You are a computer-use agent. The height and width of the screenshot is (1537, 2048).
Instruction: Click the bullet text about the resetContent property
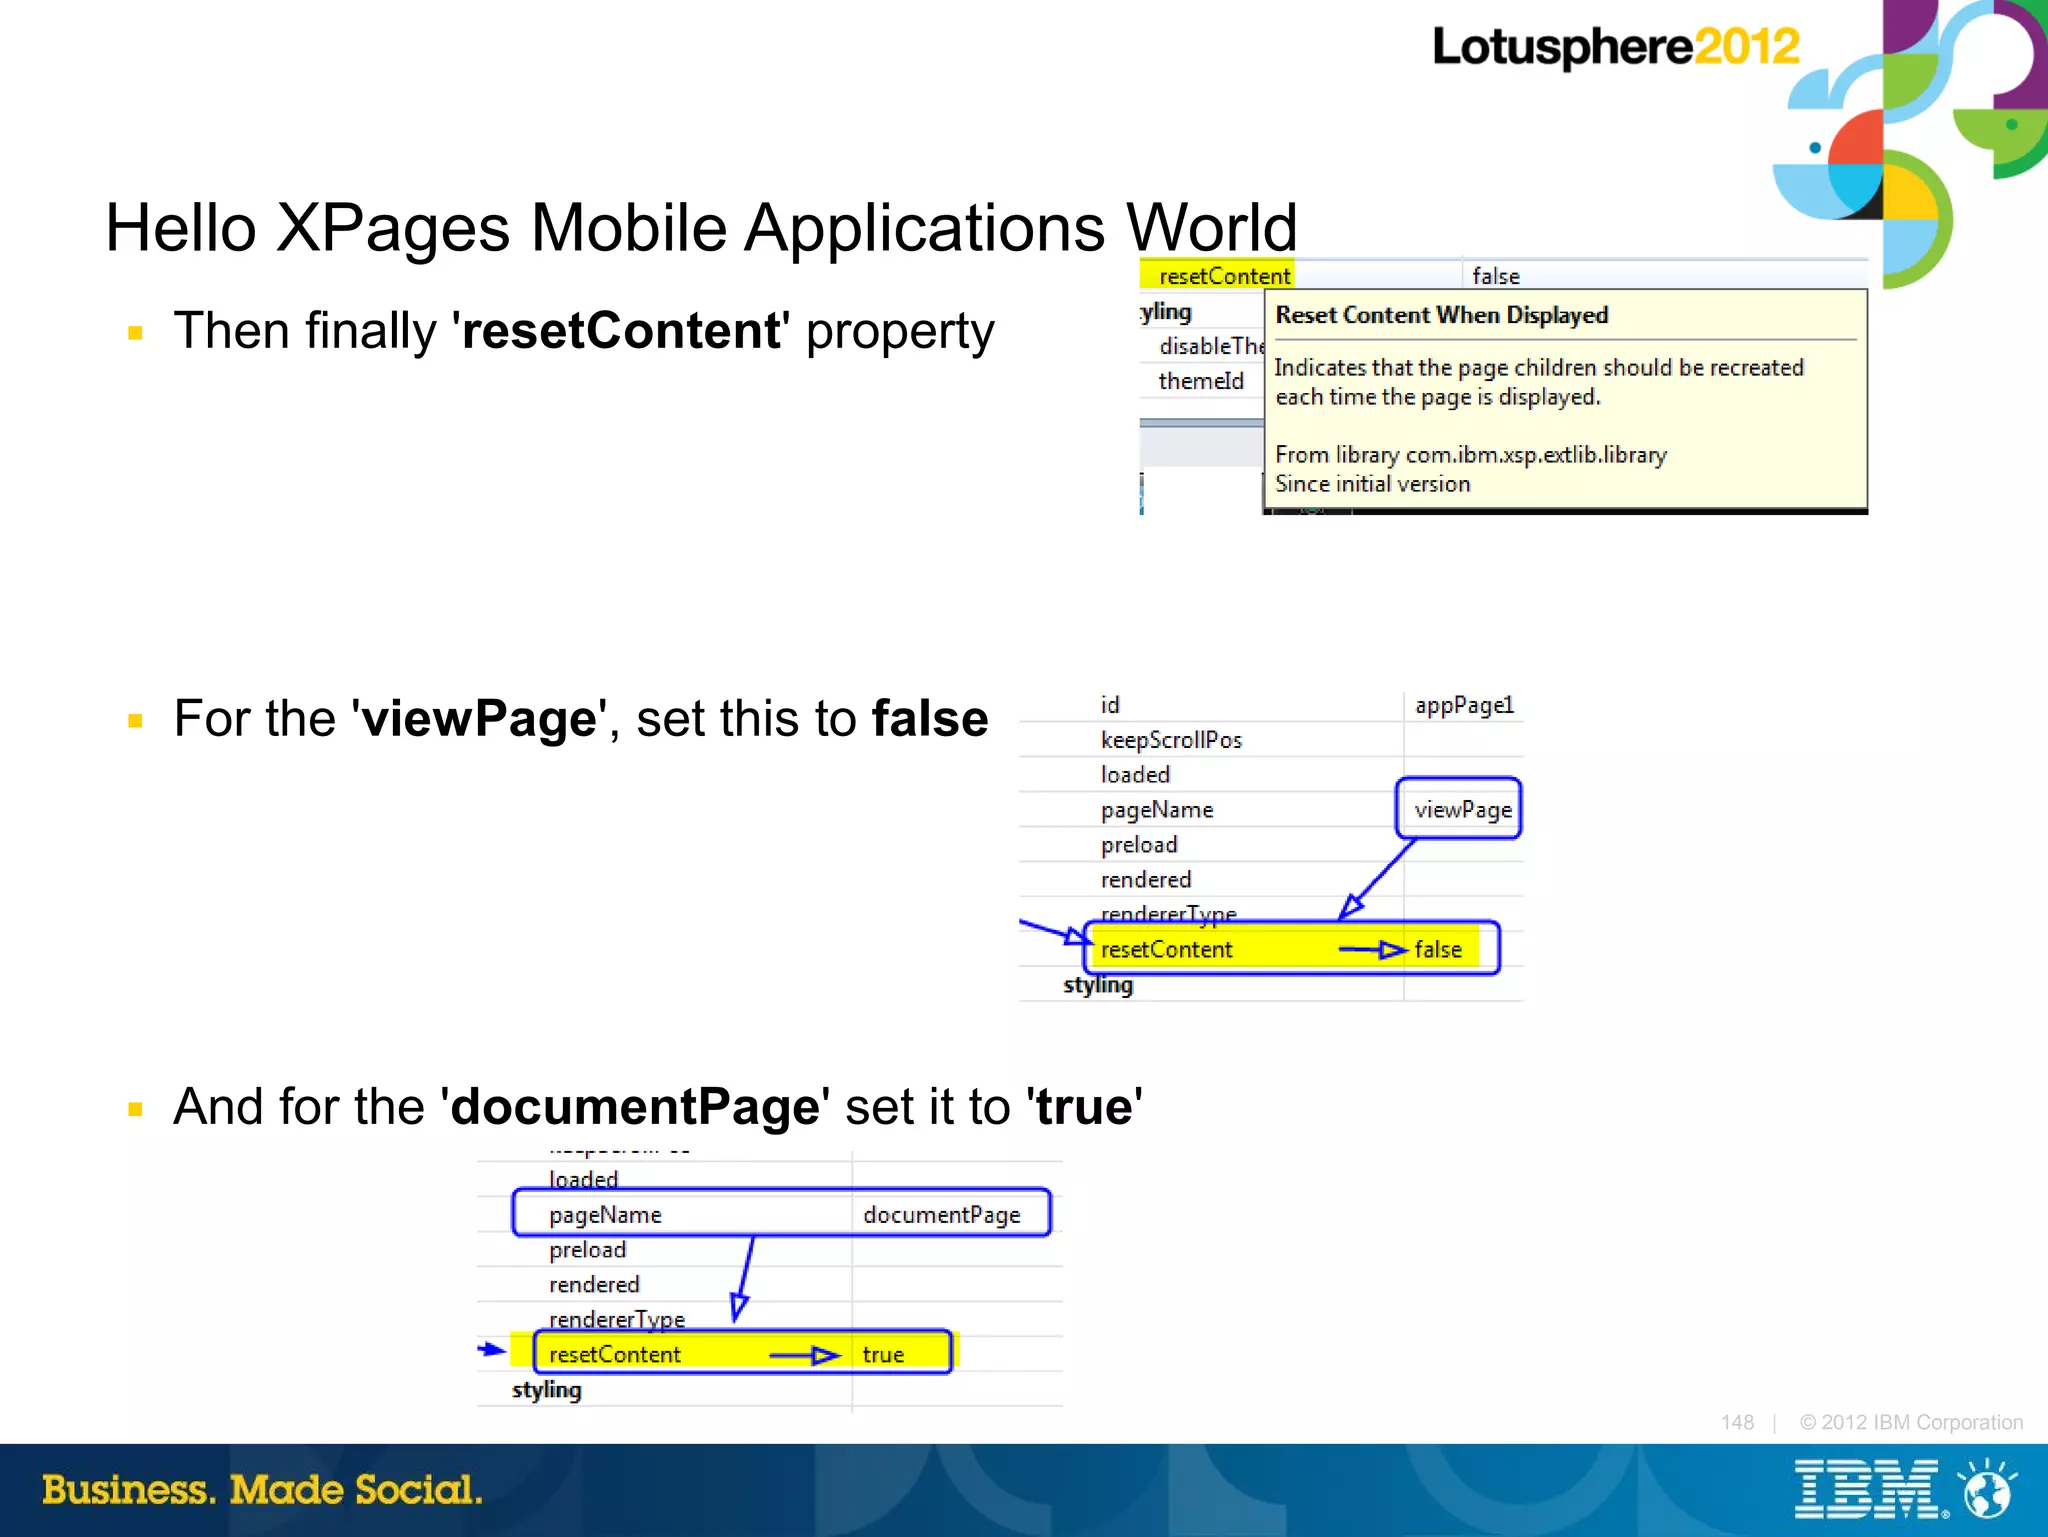tap(584, 331)
